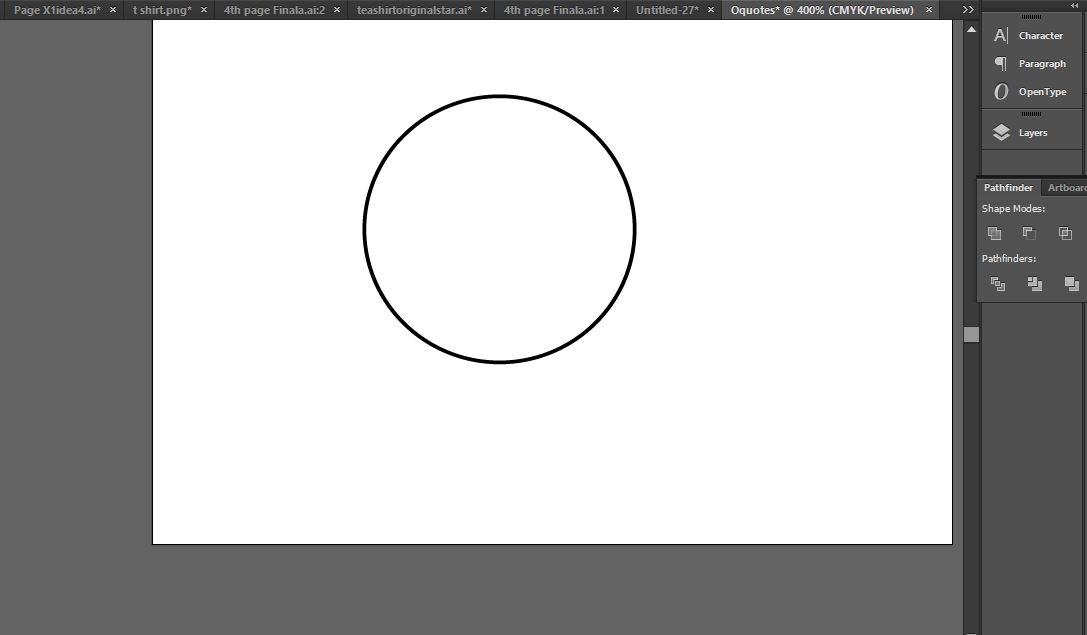The width and height of the screenshot is (1087, 635).
Task: Close the Untitled-27 tab
Action: [x=711, y=10]
